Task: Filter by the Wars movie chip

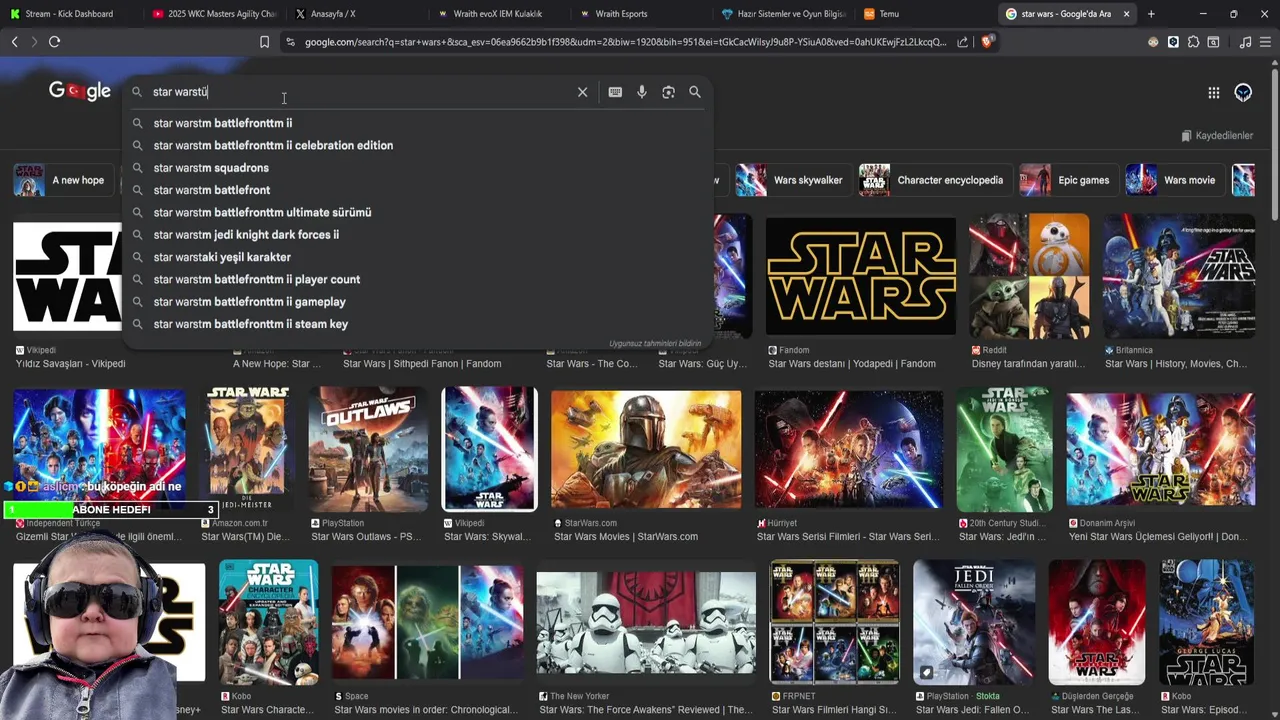Action: tap(1174, 180)
